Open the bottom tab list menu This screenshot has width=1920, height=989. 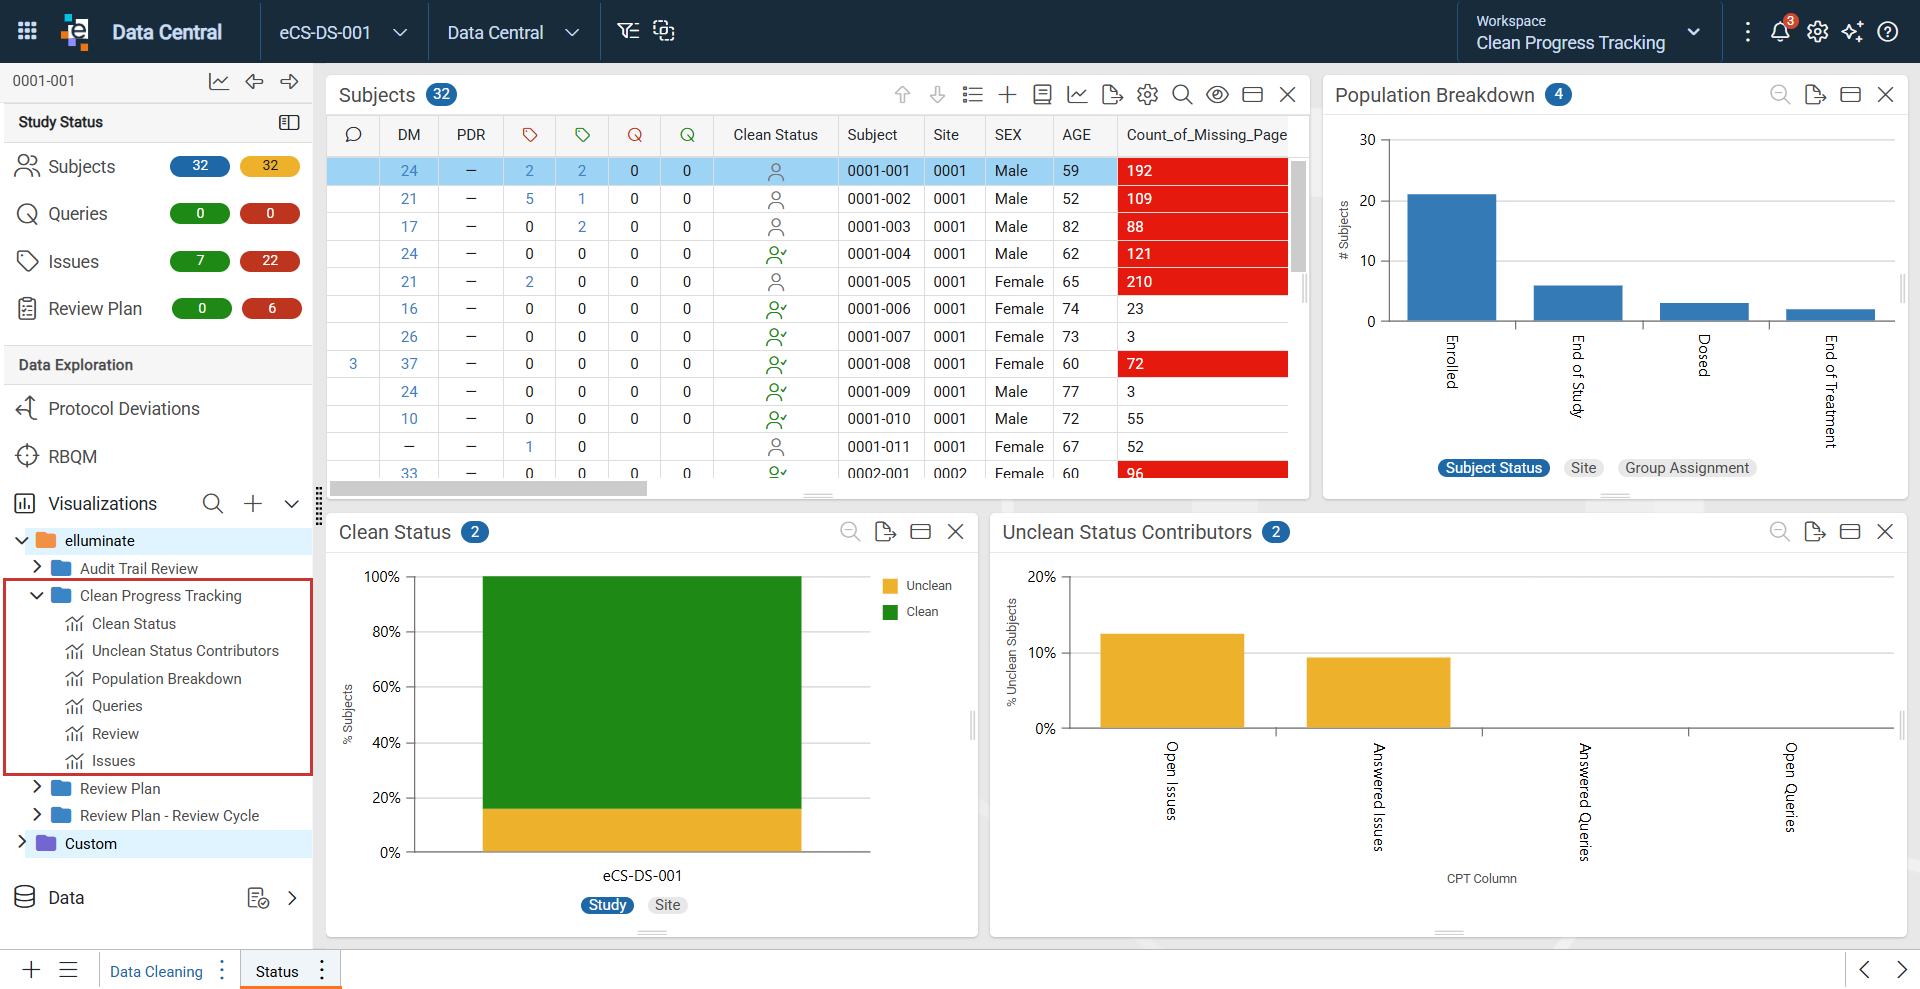click(68, 970)
